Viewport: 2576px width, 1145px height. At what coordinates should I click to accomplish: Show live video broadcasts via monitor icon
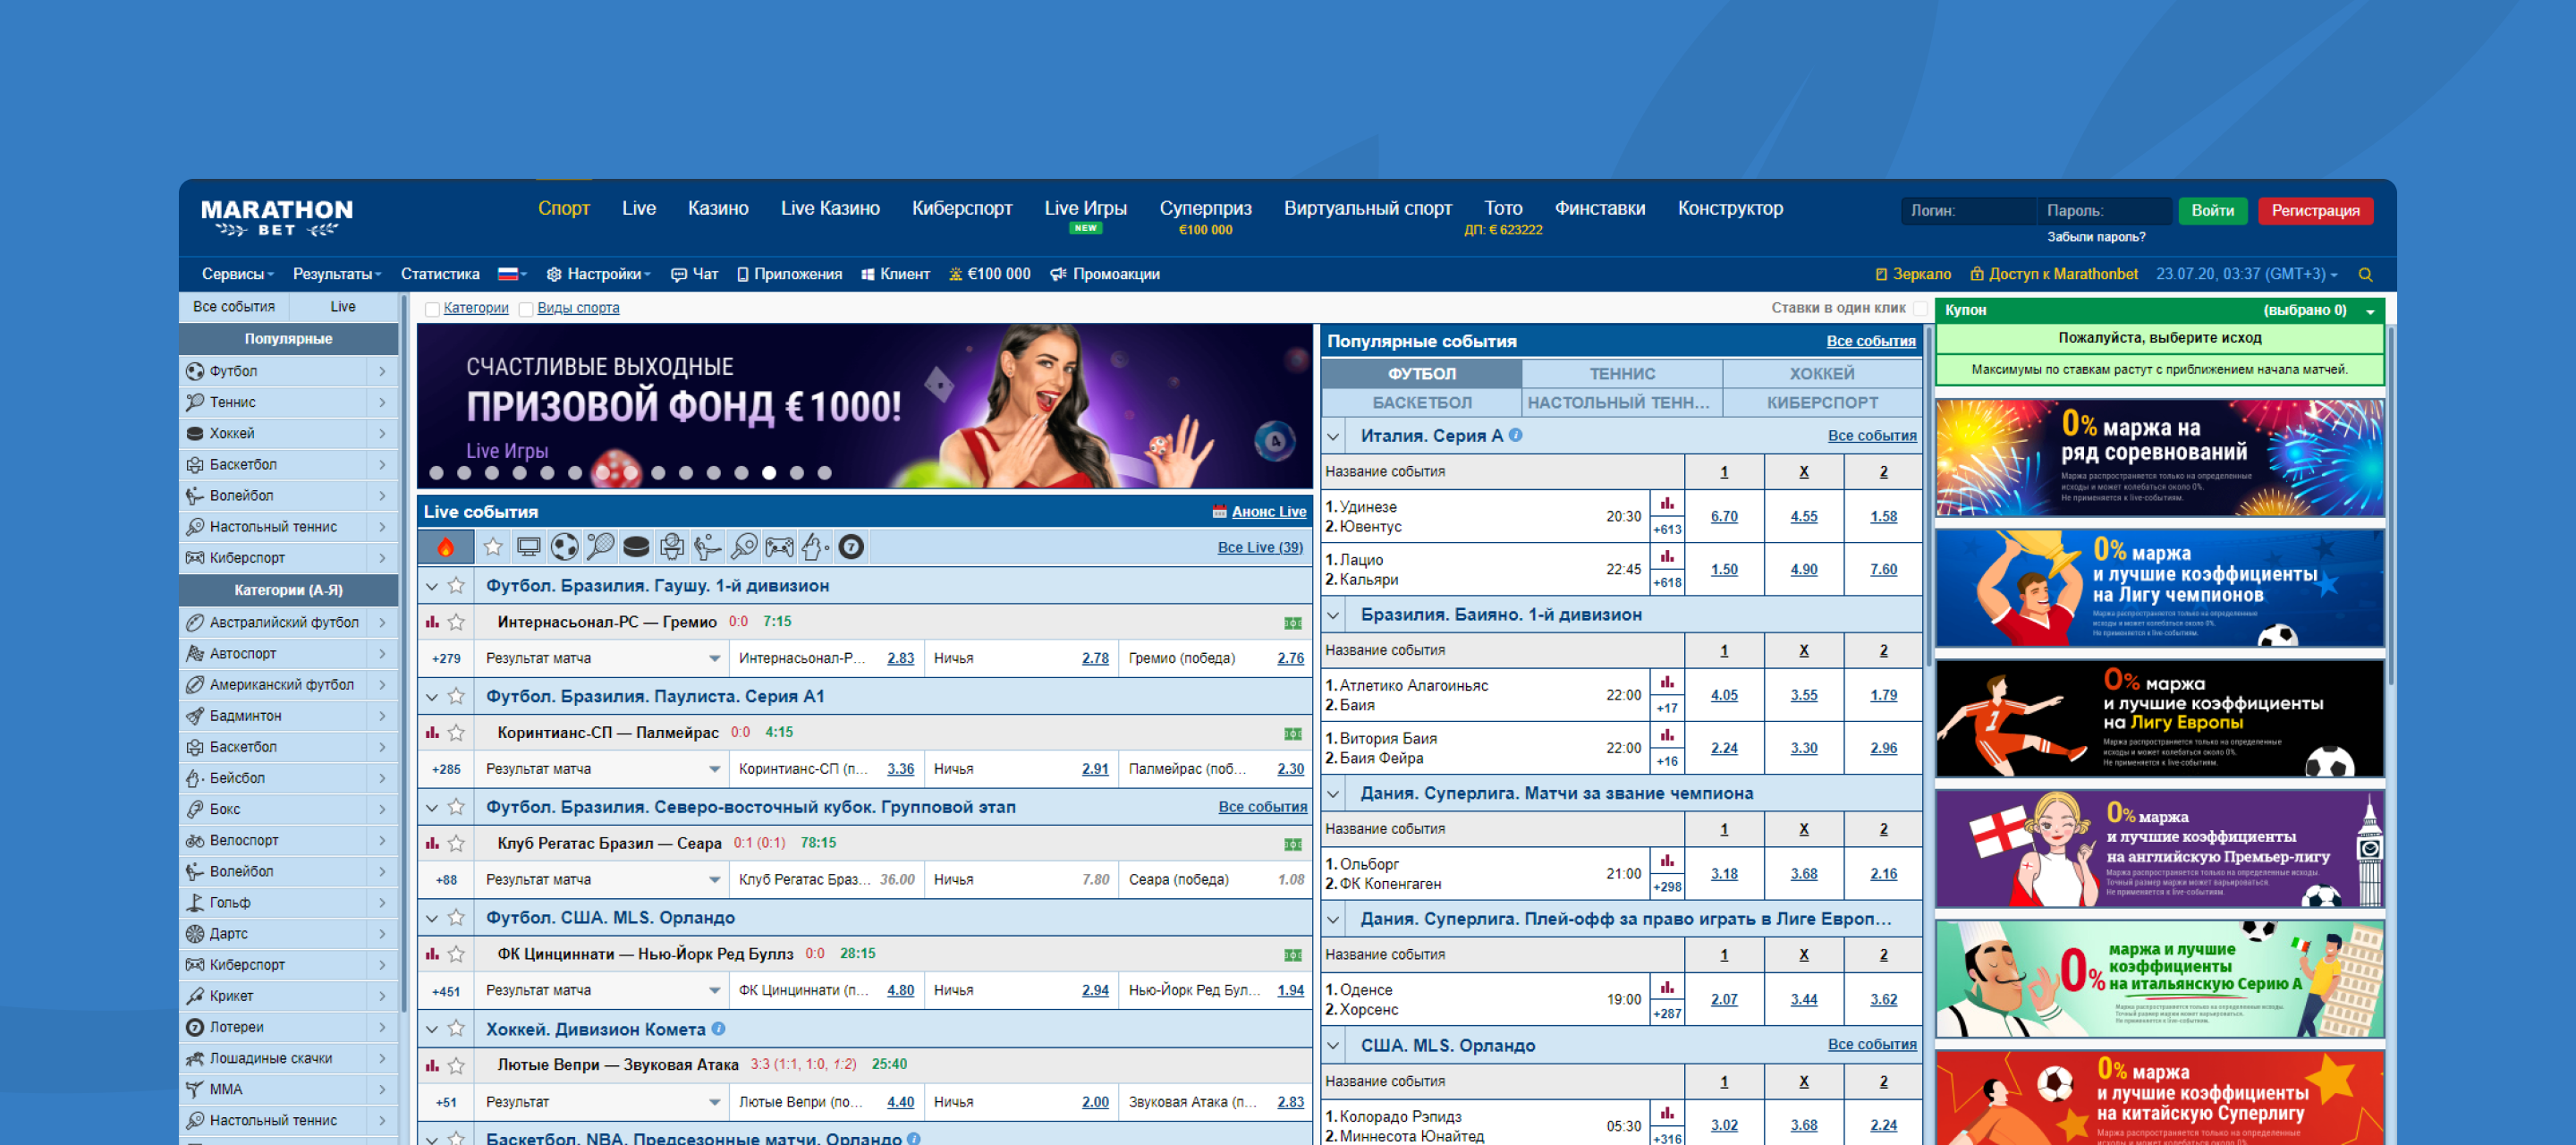pos(528,547)
